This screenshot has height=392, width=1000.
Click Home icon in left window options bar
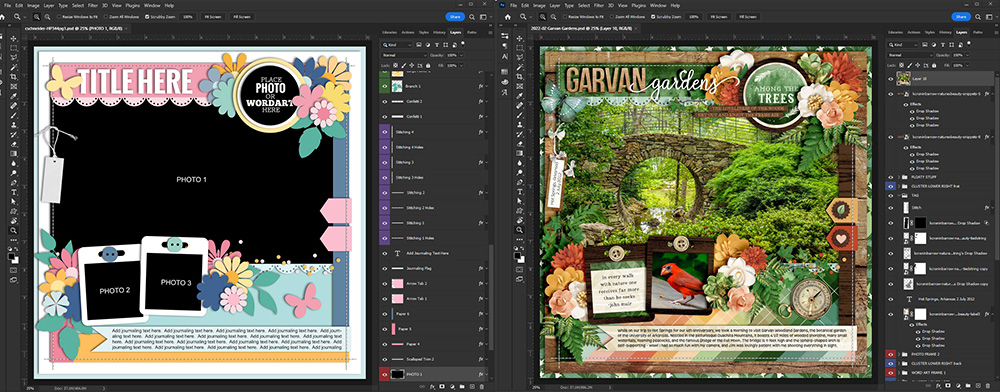2,17
